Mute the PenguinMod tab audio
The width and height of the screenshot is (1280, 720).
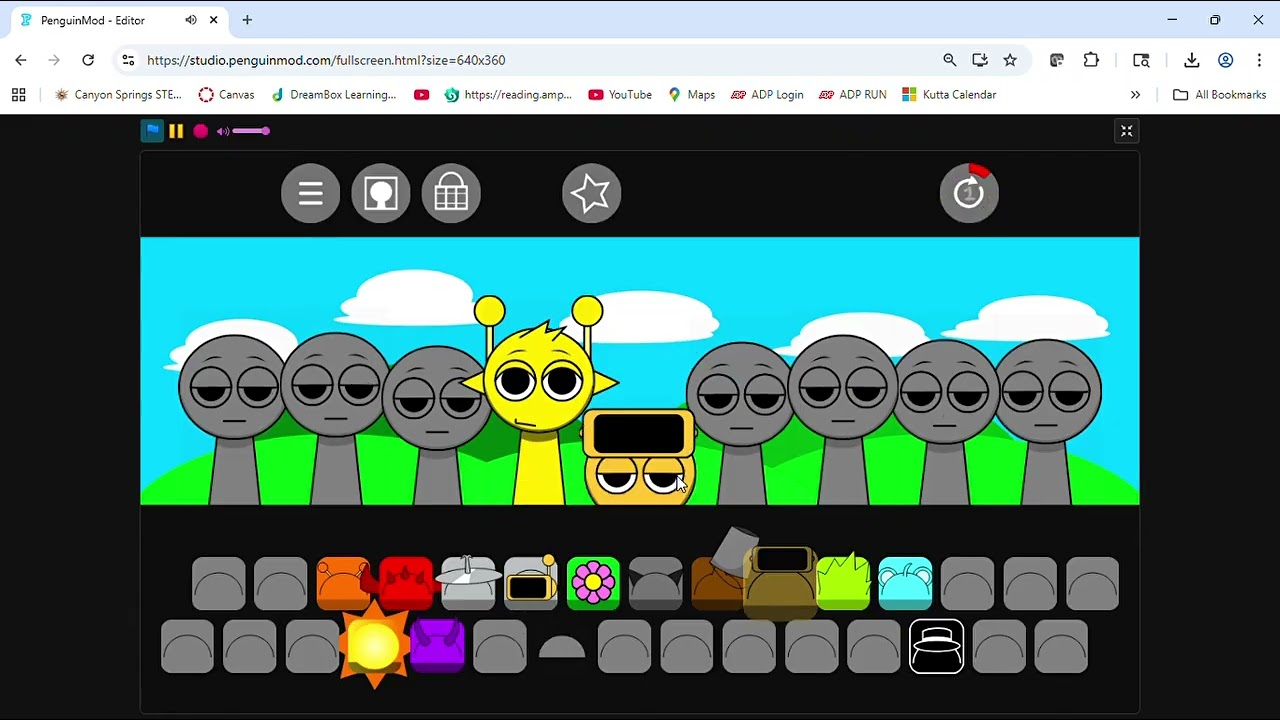pos(190,20)
